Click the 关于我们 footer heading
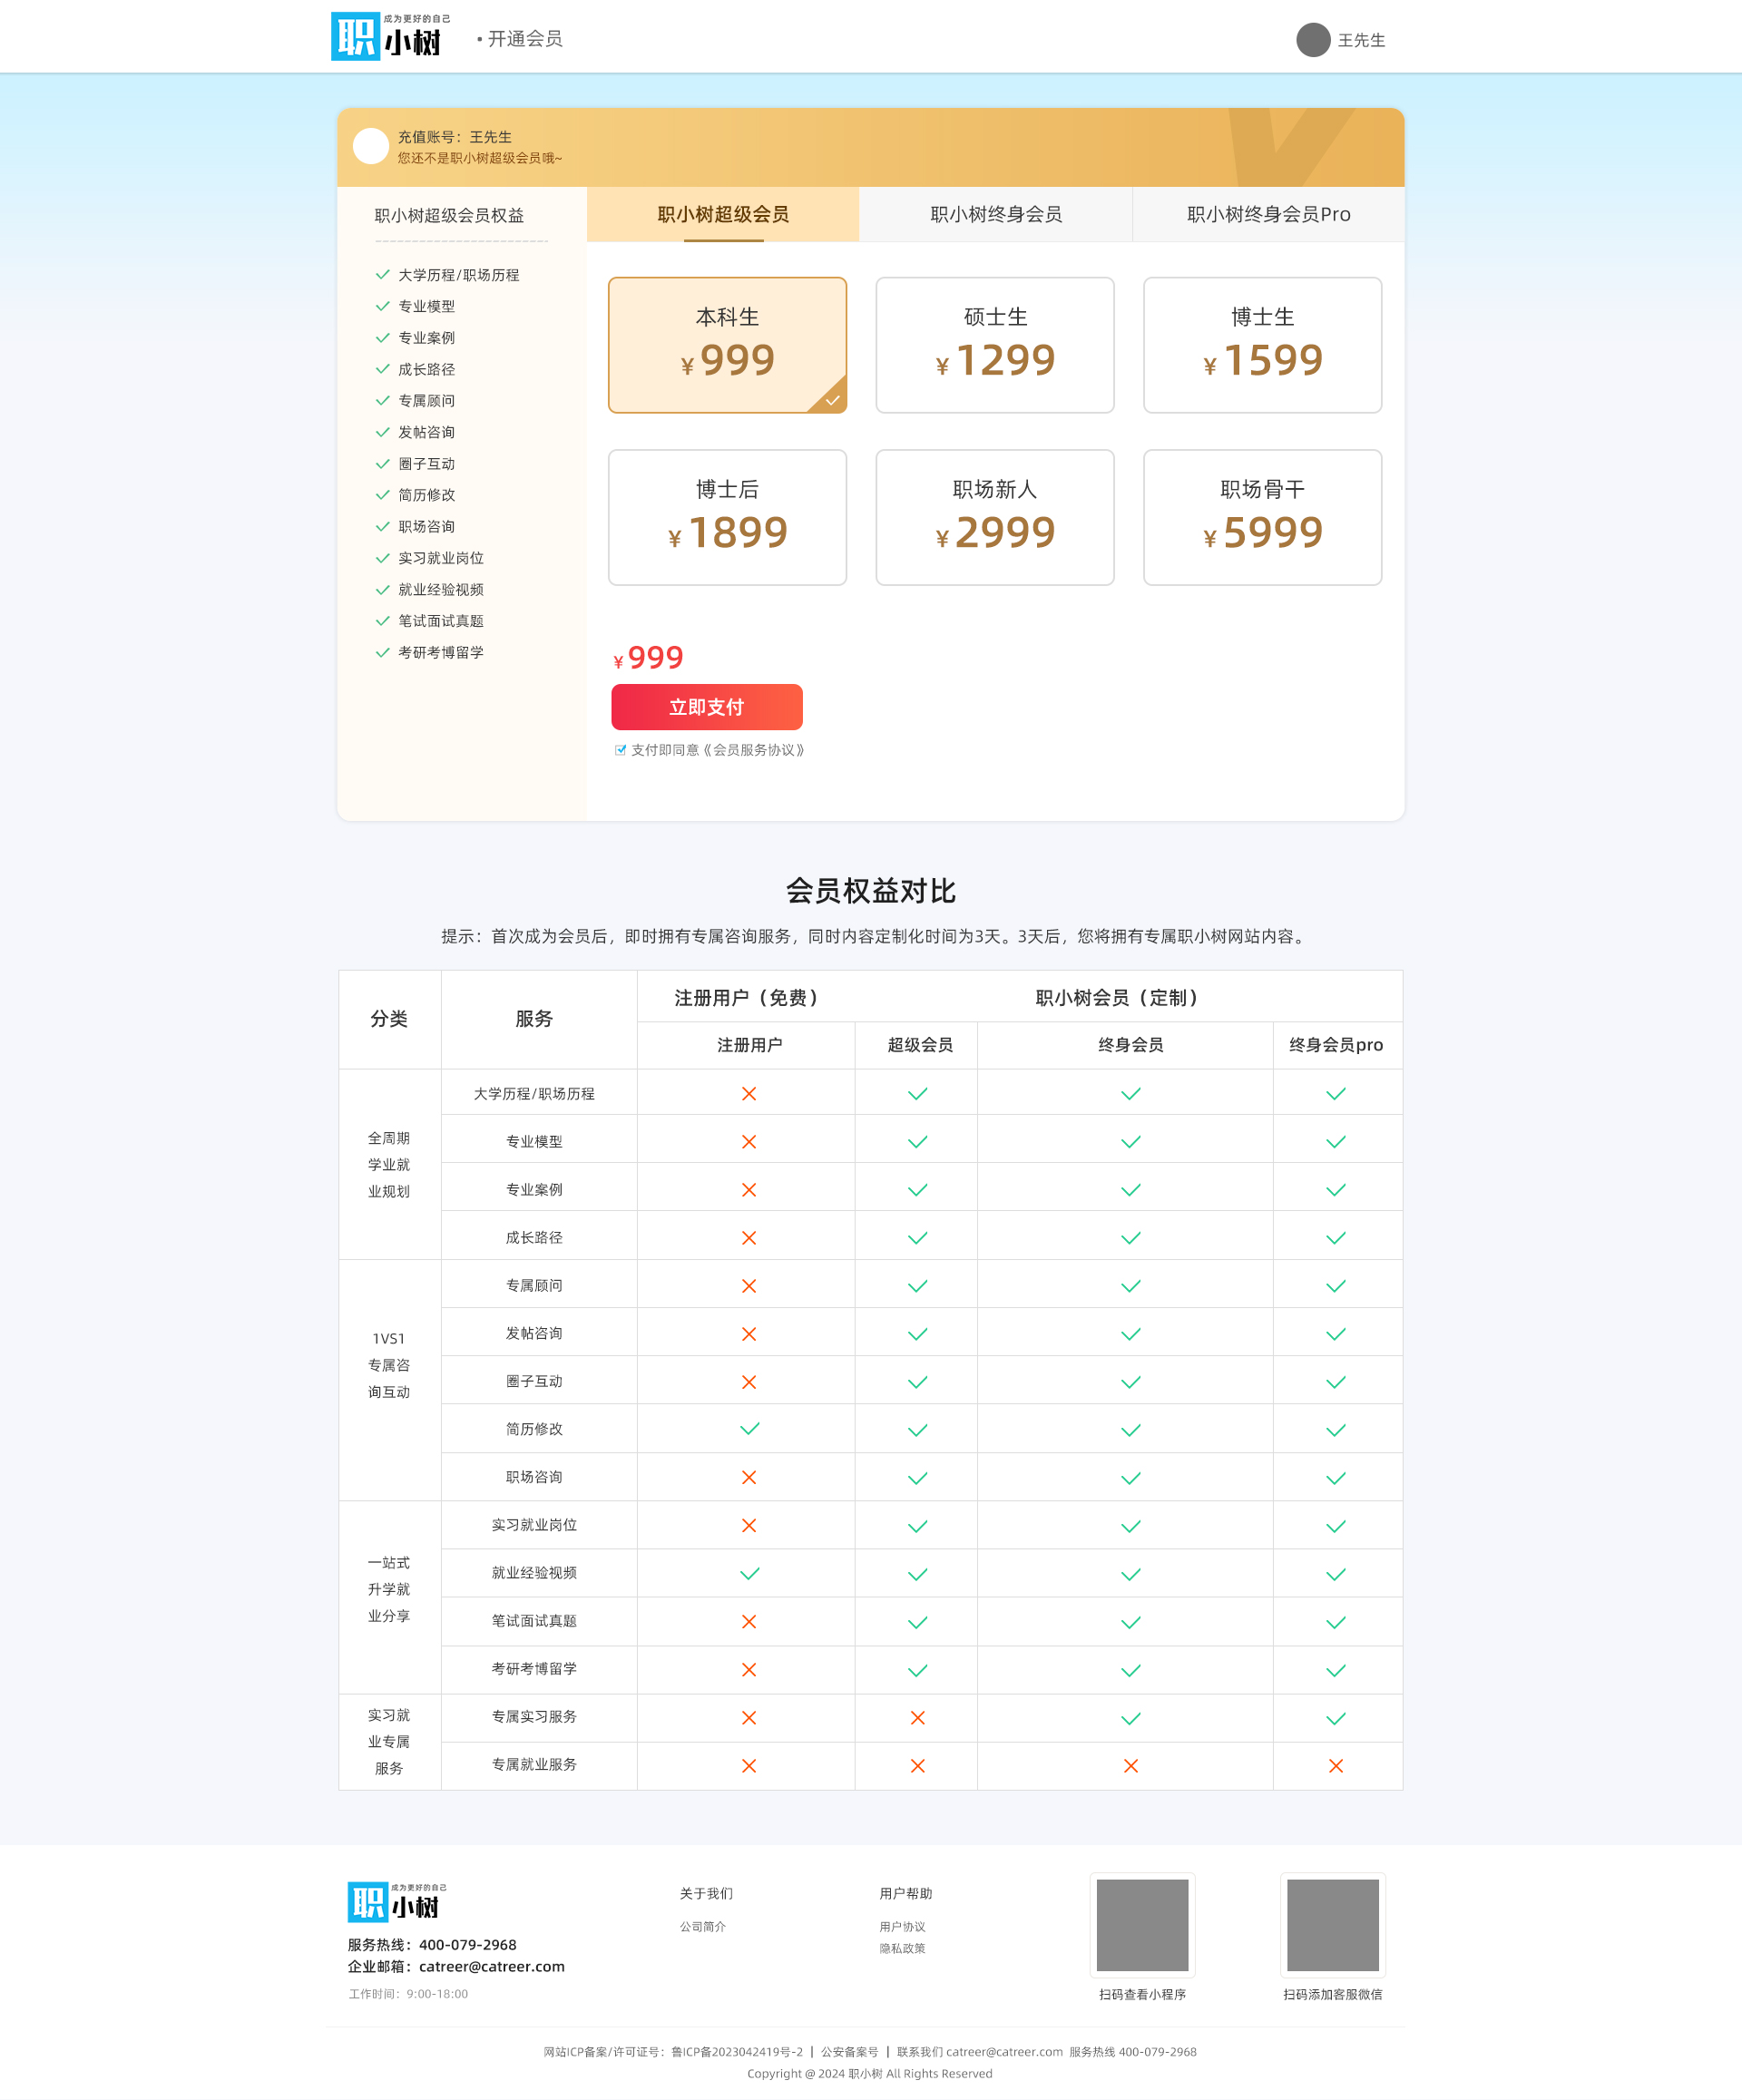 pos(706,1893)
